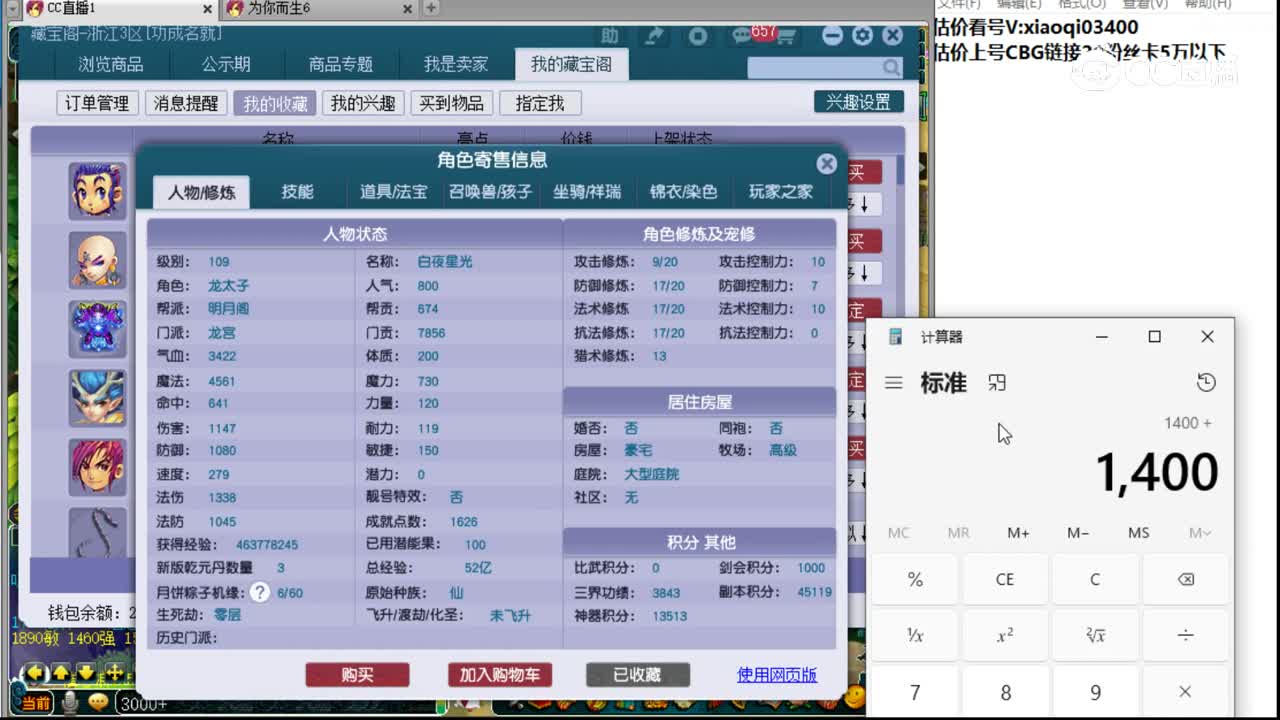Click the question mark beside 月饼粽子机缘
The height and width of the screenshot is (720, 1280).
[258, 592]
